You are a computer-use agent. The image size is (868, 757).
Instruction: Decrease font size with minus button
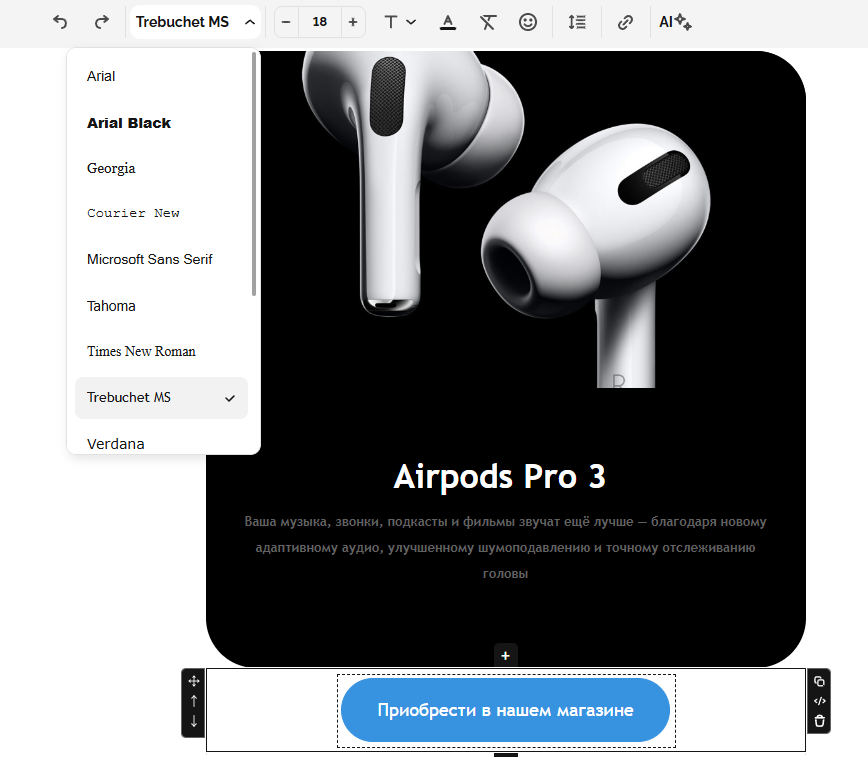[x=286, y=22]
